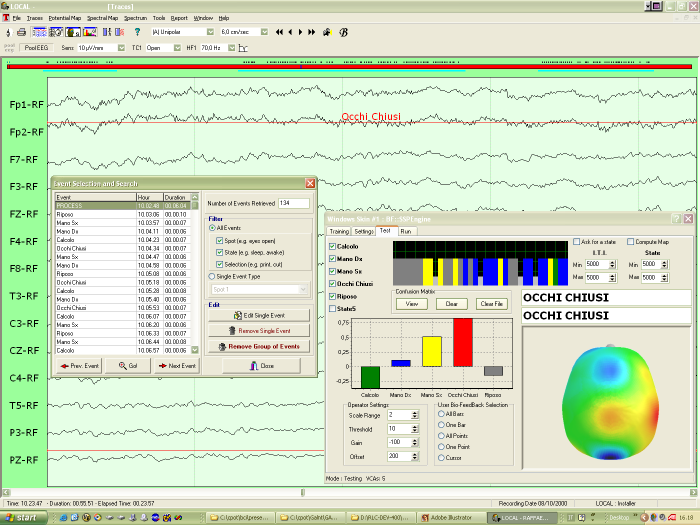Select the Single Event Type radio button
Screen dimensions: 700x525
pyautogui.click(x=212, y=276)
